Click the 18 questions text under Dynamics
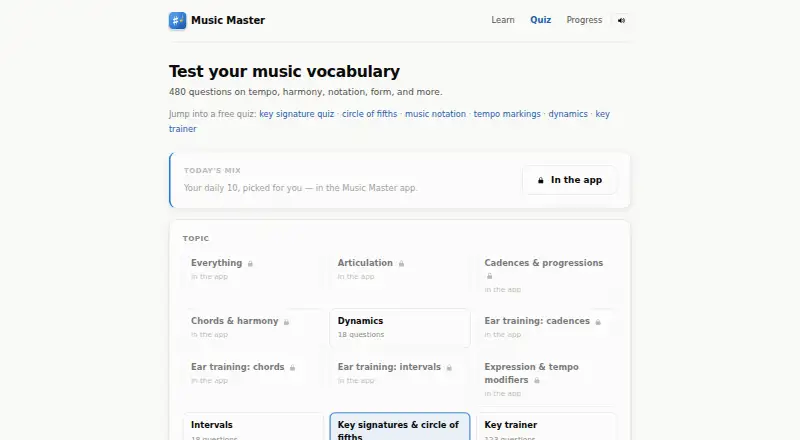Viewport: 800px width, 440px height. 361,335
